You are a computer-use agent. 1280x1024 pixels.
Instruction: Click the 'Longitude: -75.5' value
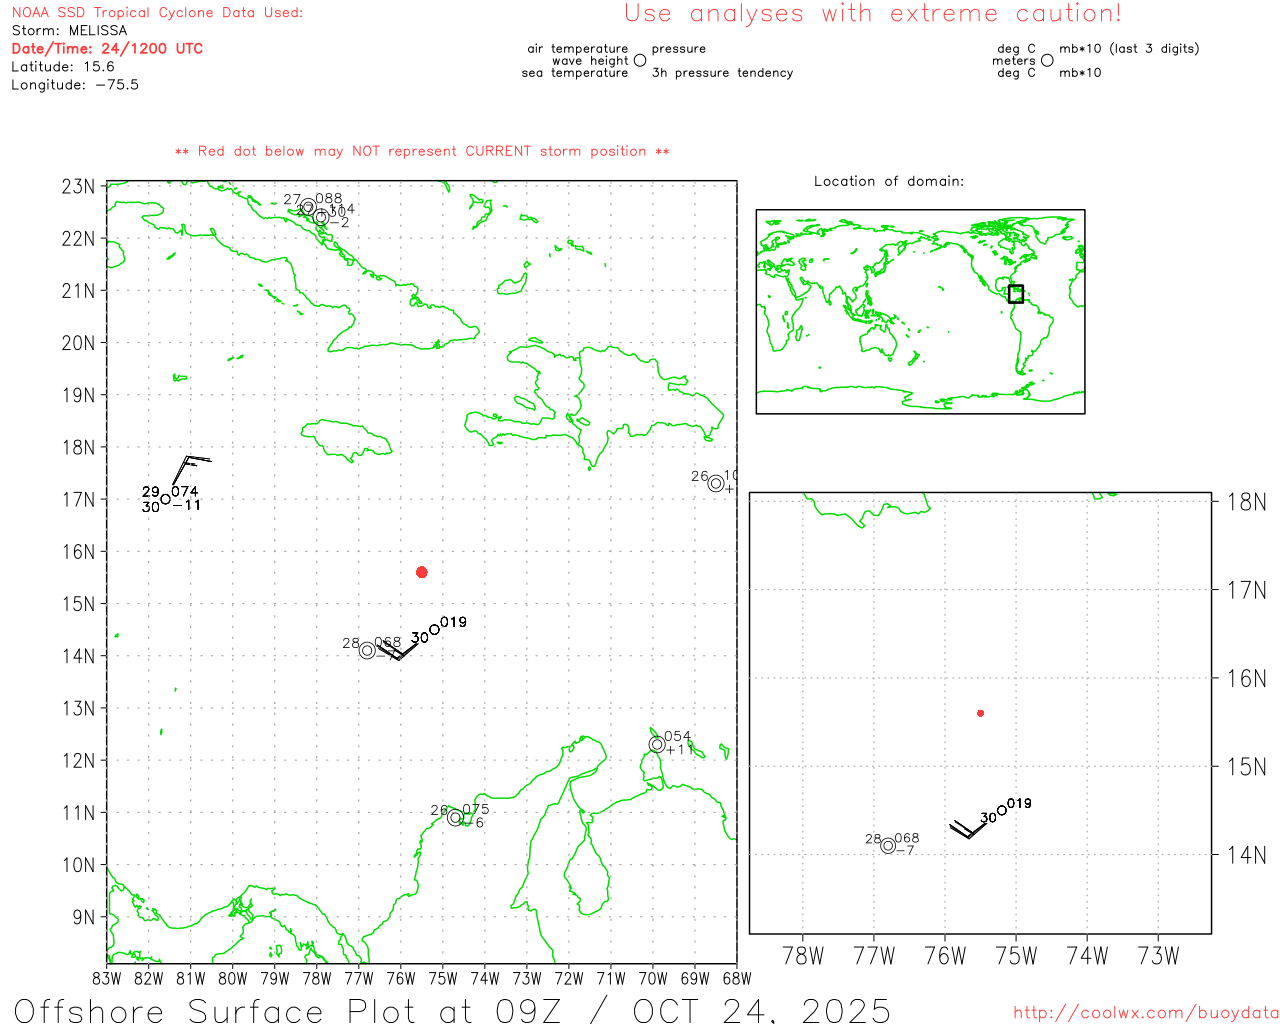(x=75, y=85)
